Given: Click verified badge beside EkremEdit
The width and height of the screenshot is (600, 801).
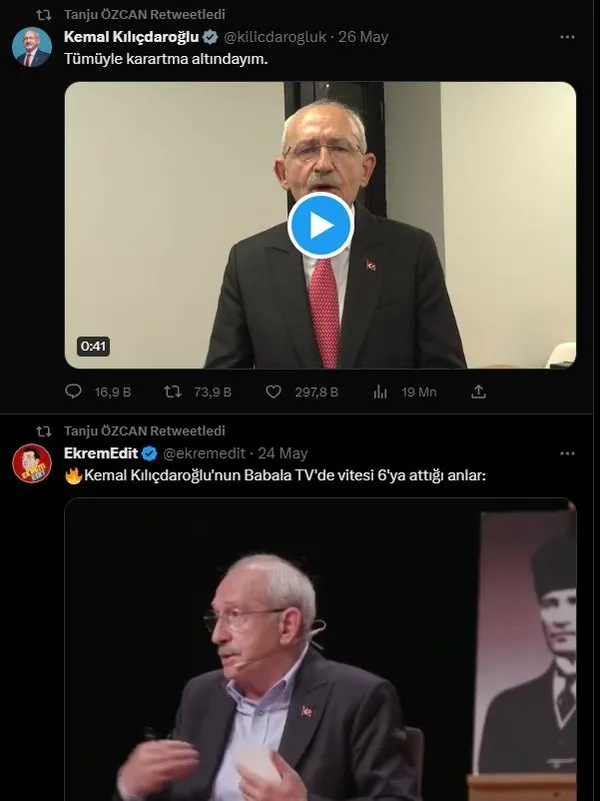Looking at the screenshot, I should coord(149,453).
